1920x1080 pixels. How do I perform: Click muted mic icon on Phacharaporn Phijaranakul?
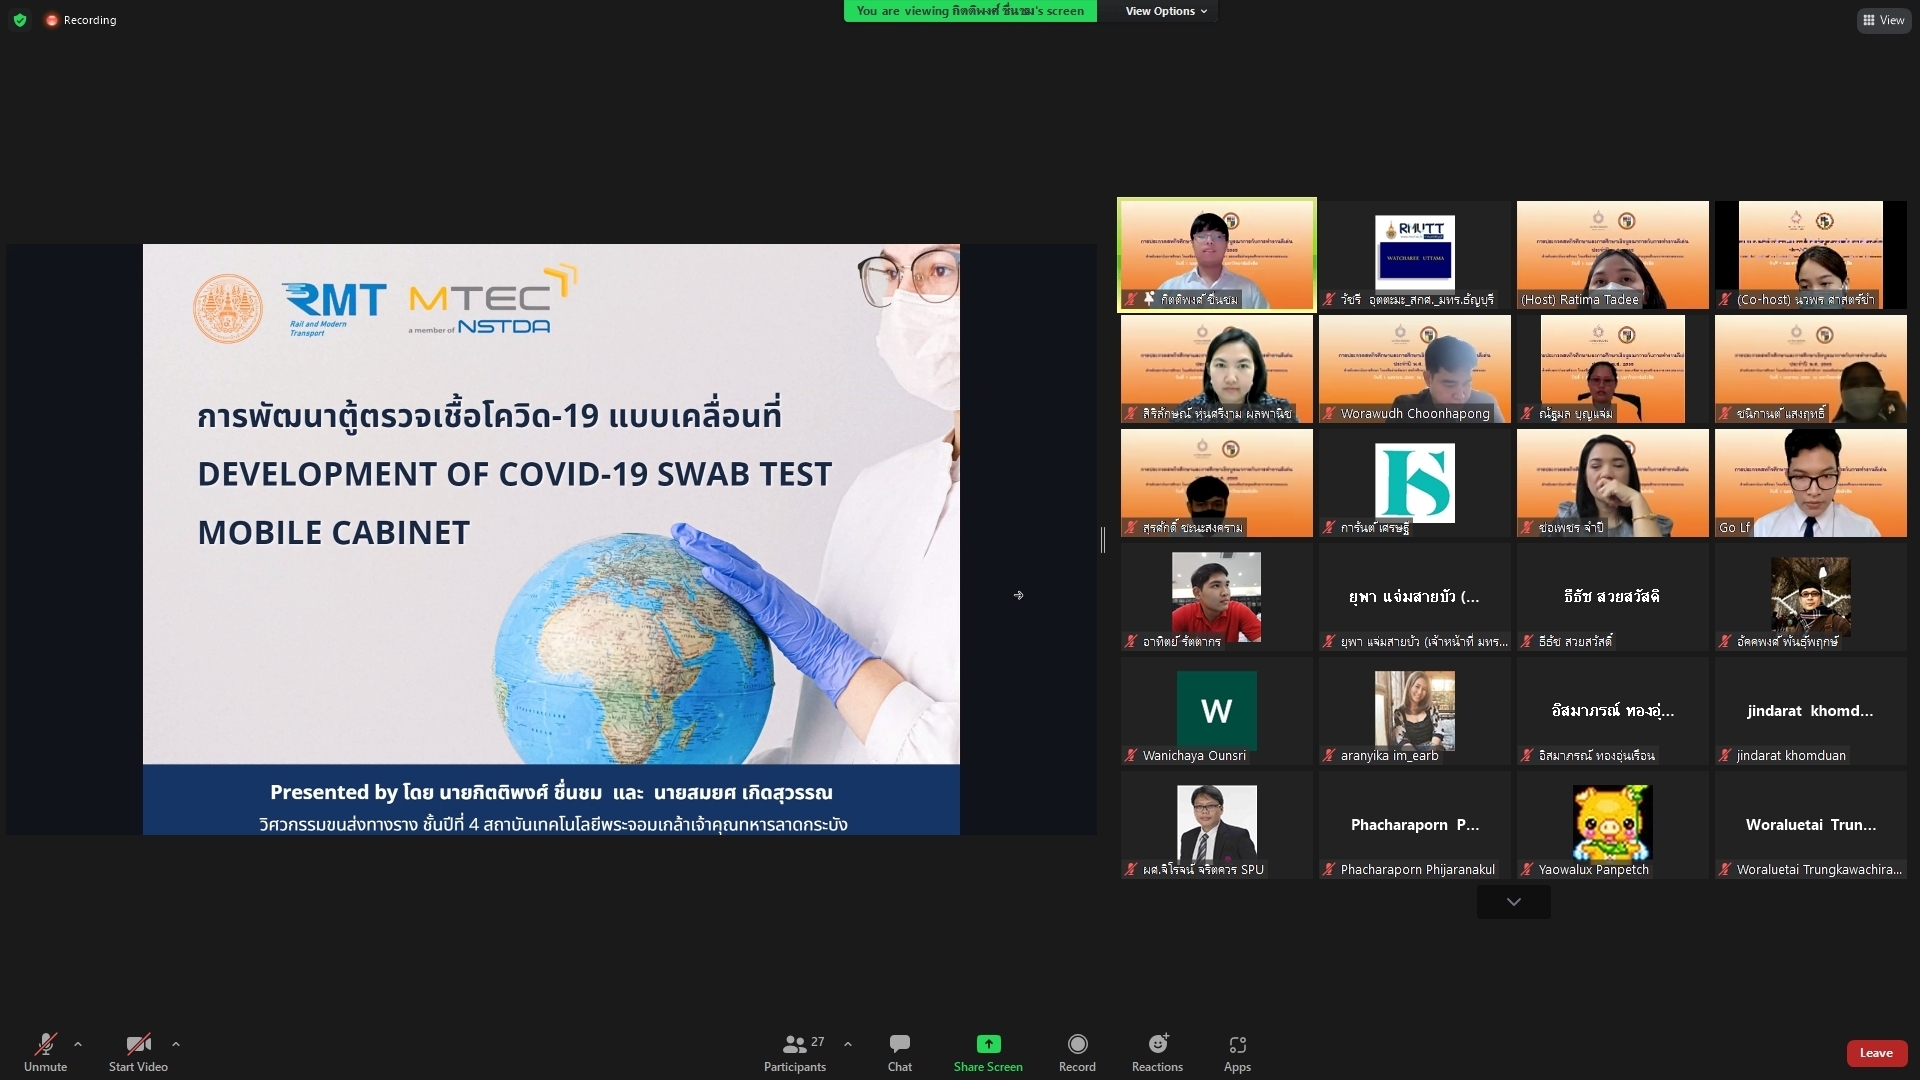(x=1329, y=870)
